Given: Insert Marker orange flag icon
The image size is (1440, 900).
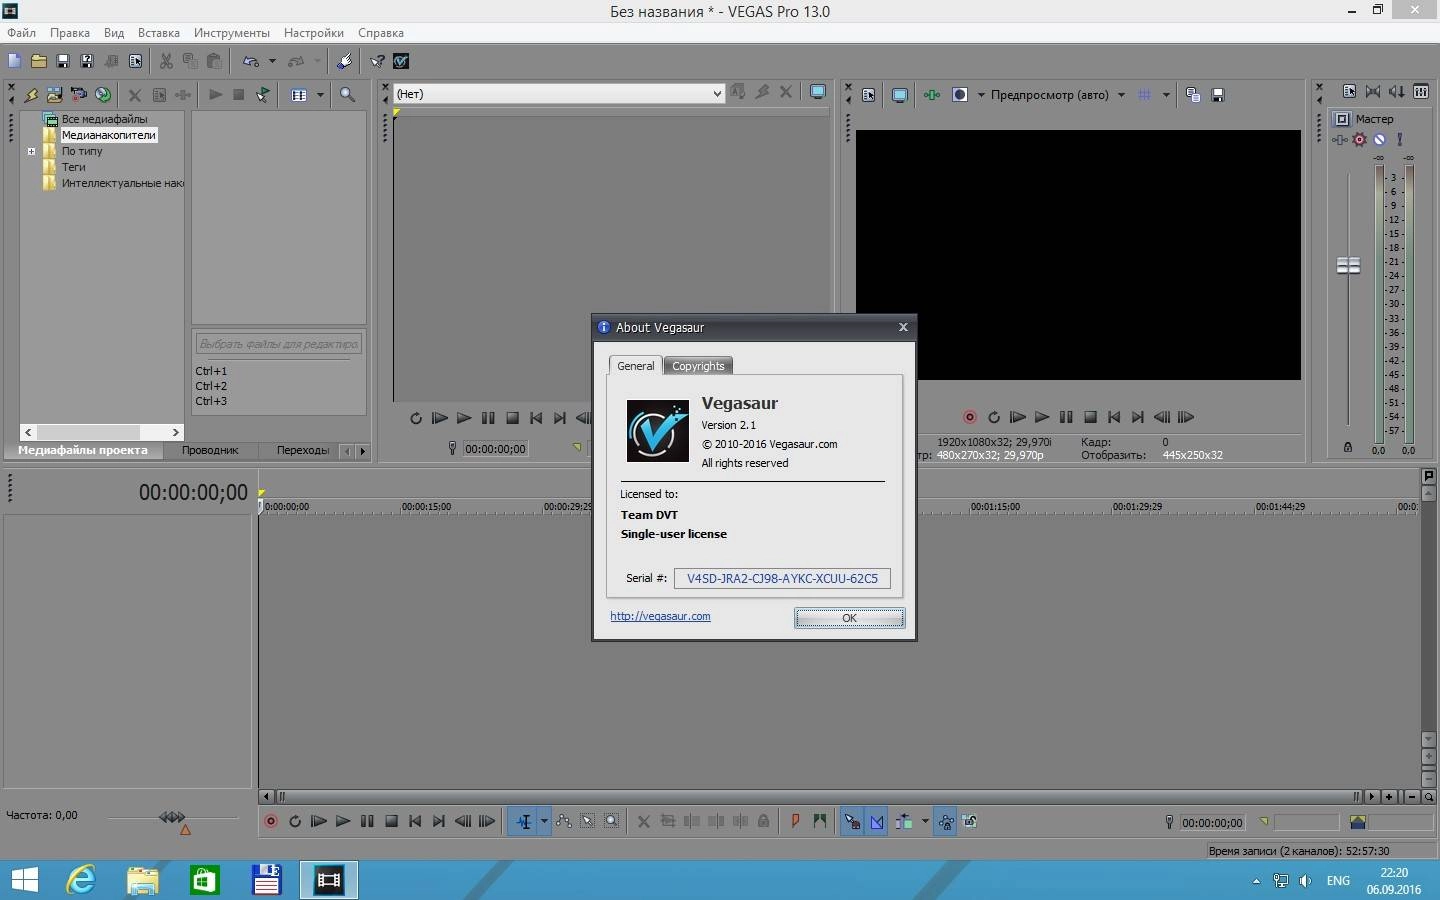Looking at the screenshot, I should coord(795,821).
